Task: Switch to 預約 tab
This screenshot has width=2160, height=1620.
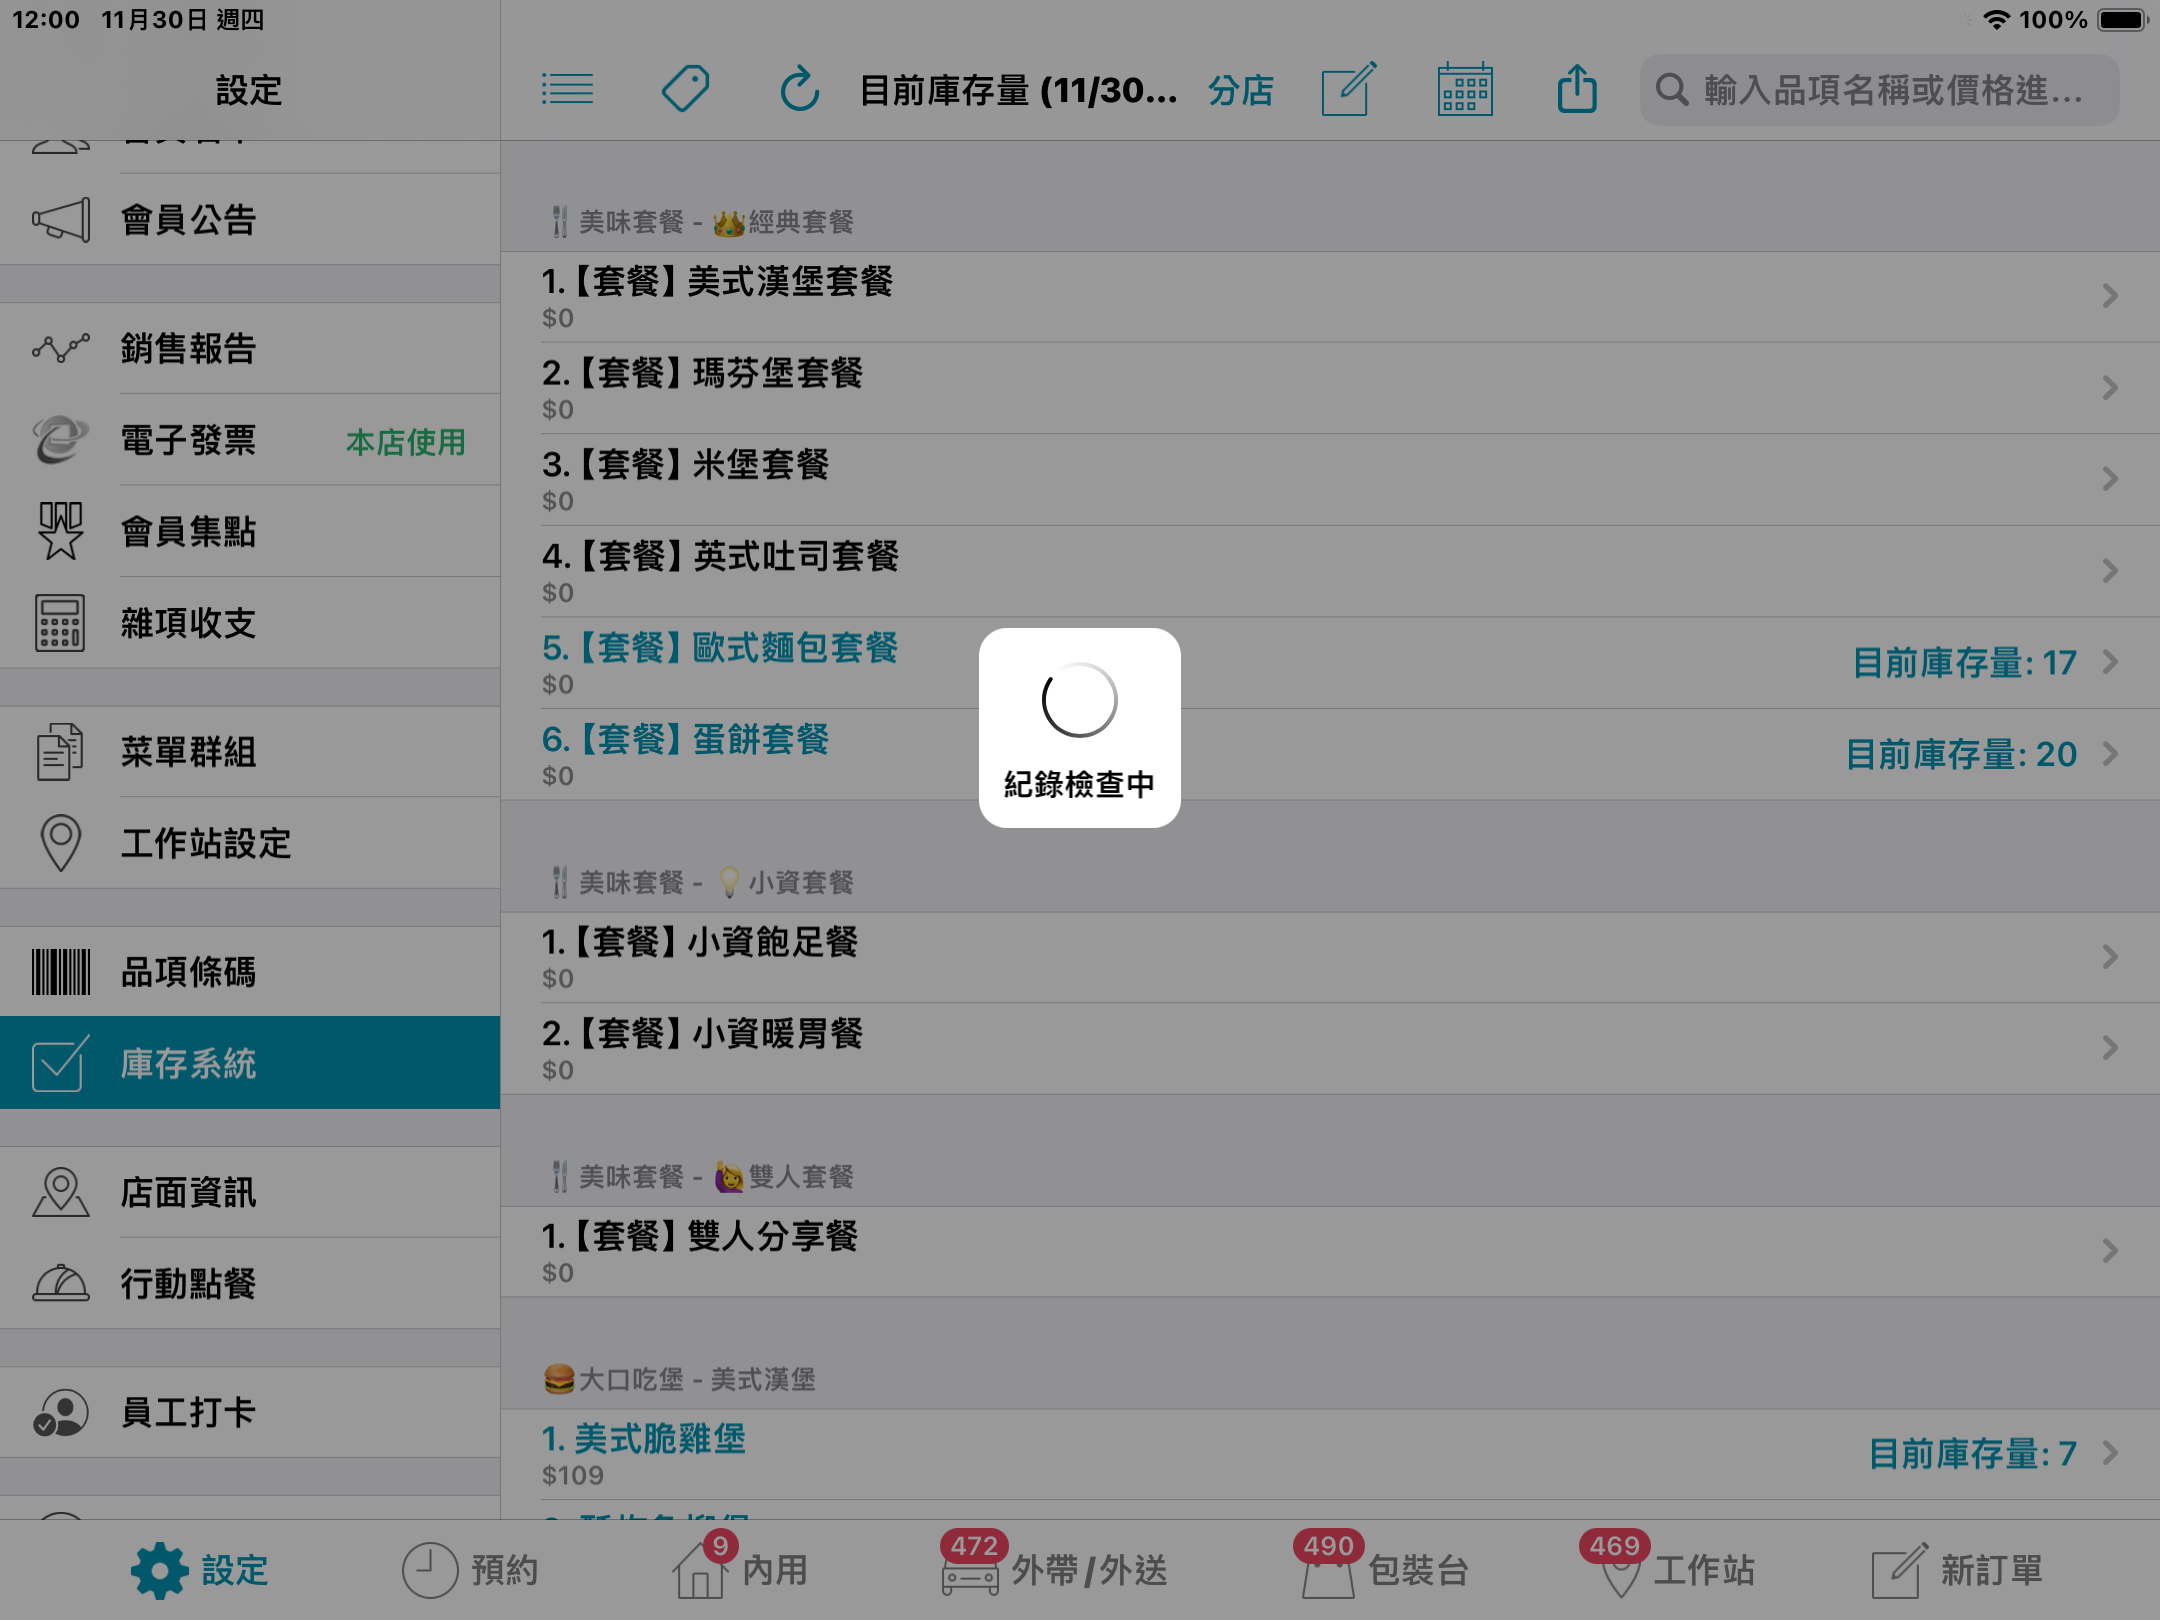Action: 470,1569
